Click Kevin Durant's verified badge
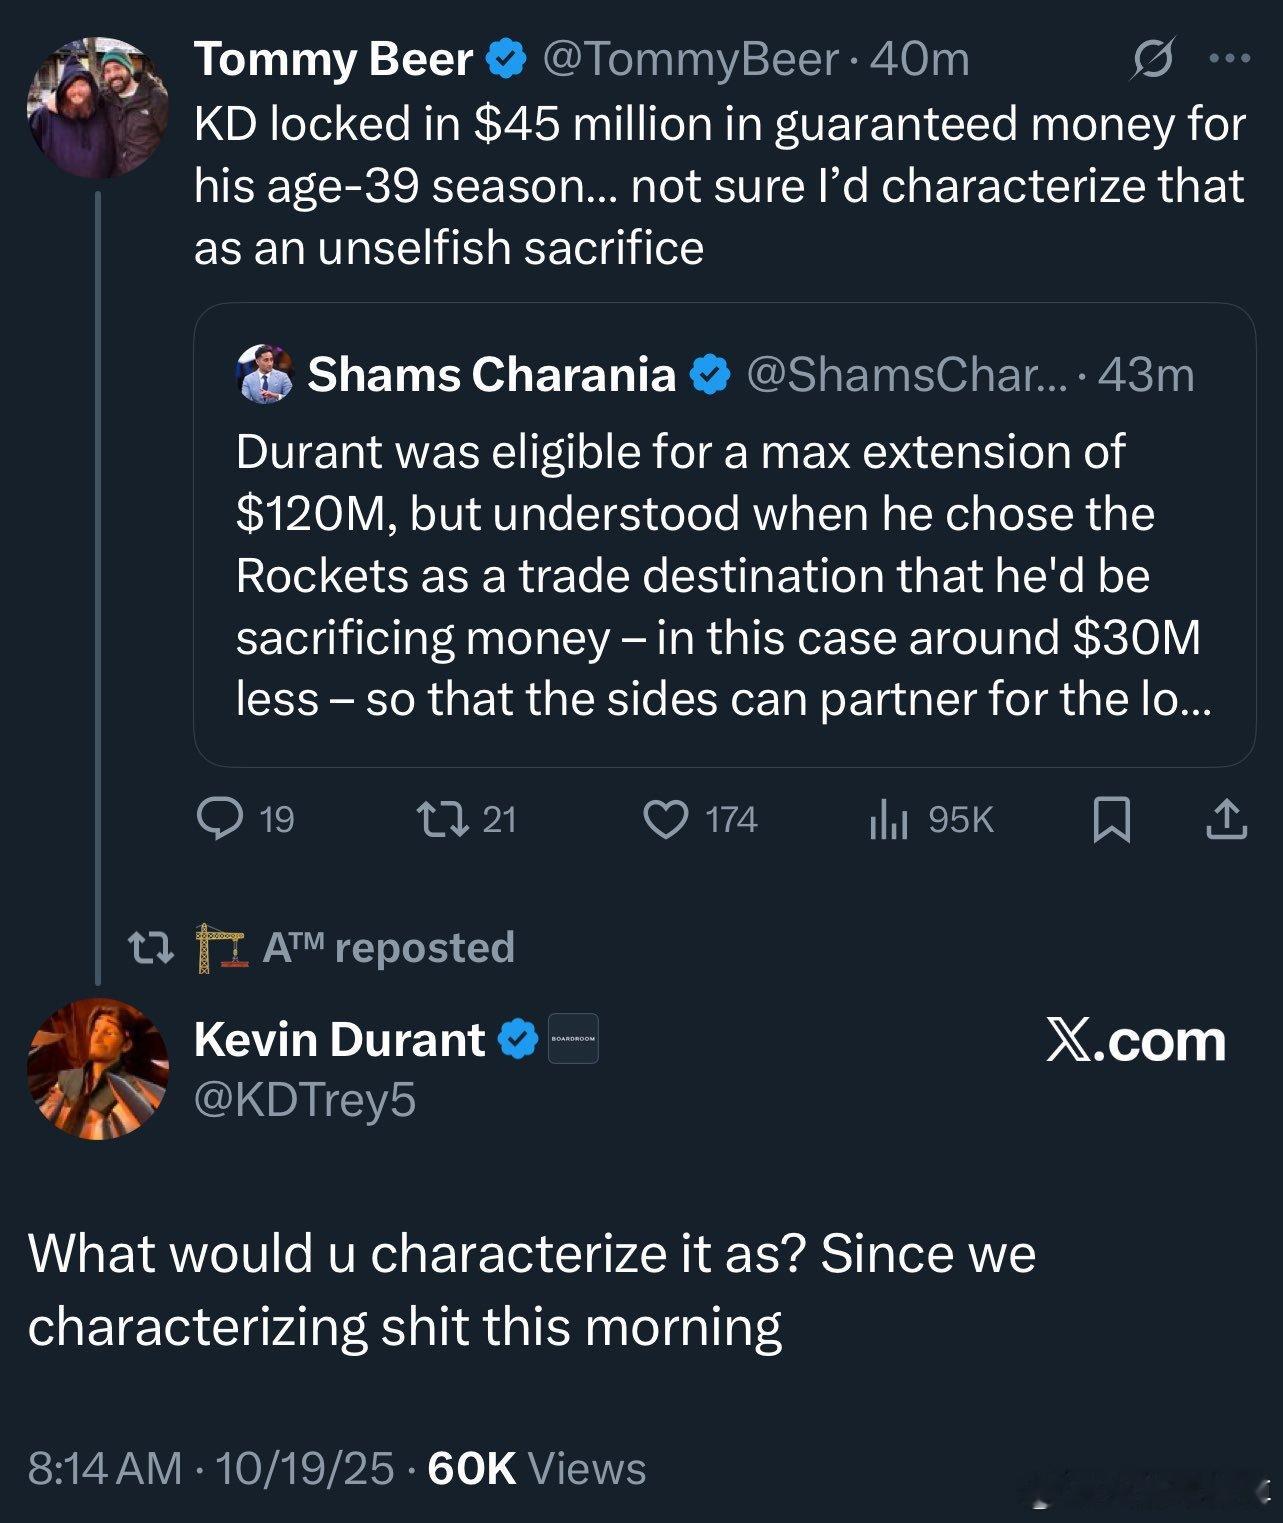1283x1523 pixels. click(x=518, y=1039)
